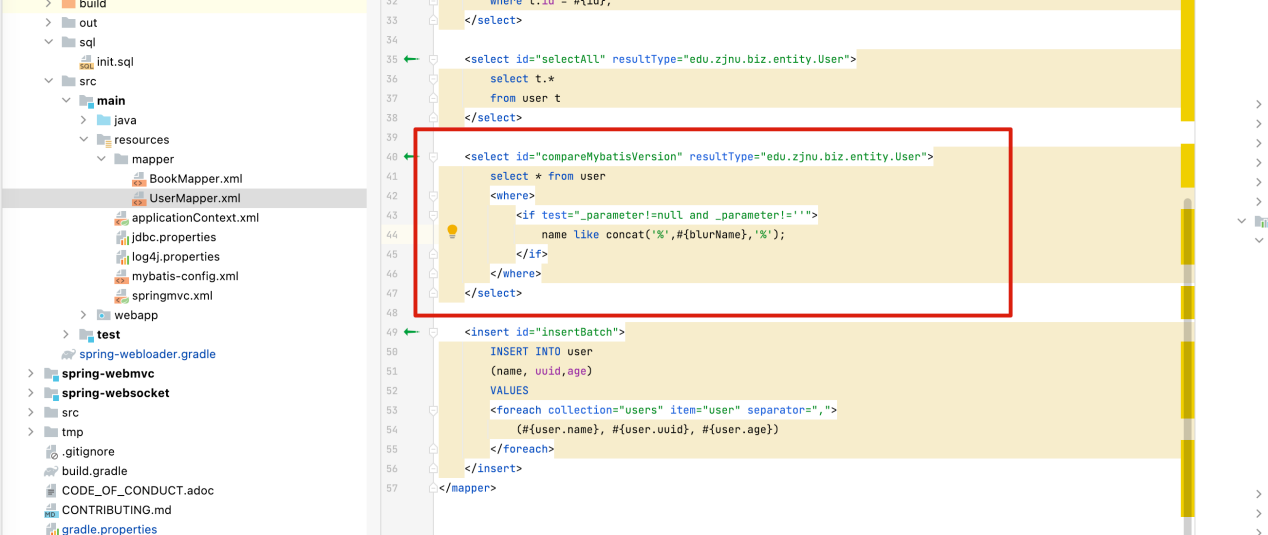1268x535 pixels.
Task: Click the yellow warning stripe in error gutter
Action: [x=1188, y=60]
